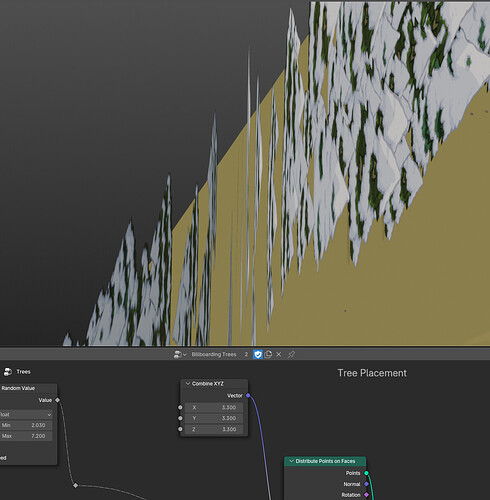Select the Tree Placement frame label

coord(372,373)
